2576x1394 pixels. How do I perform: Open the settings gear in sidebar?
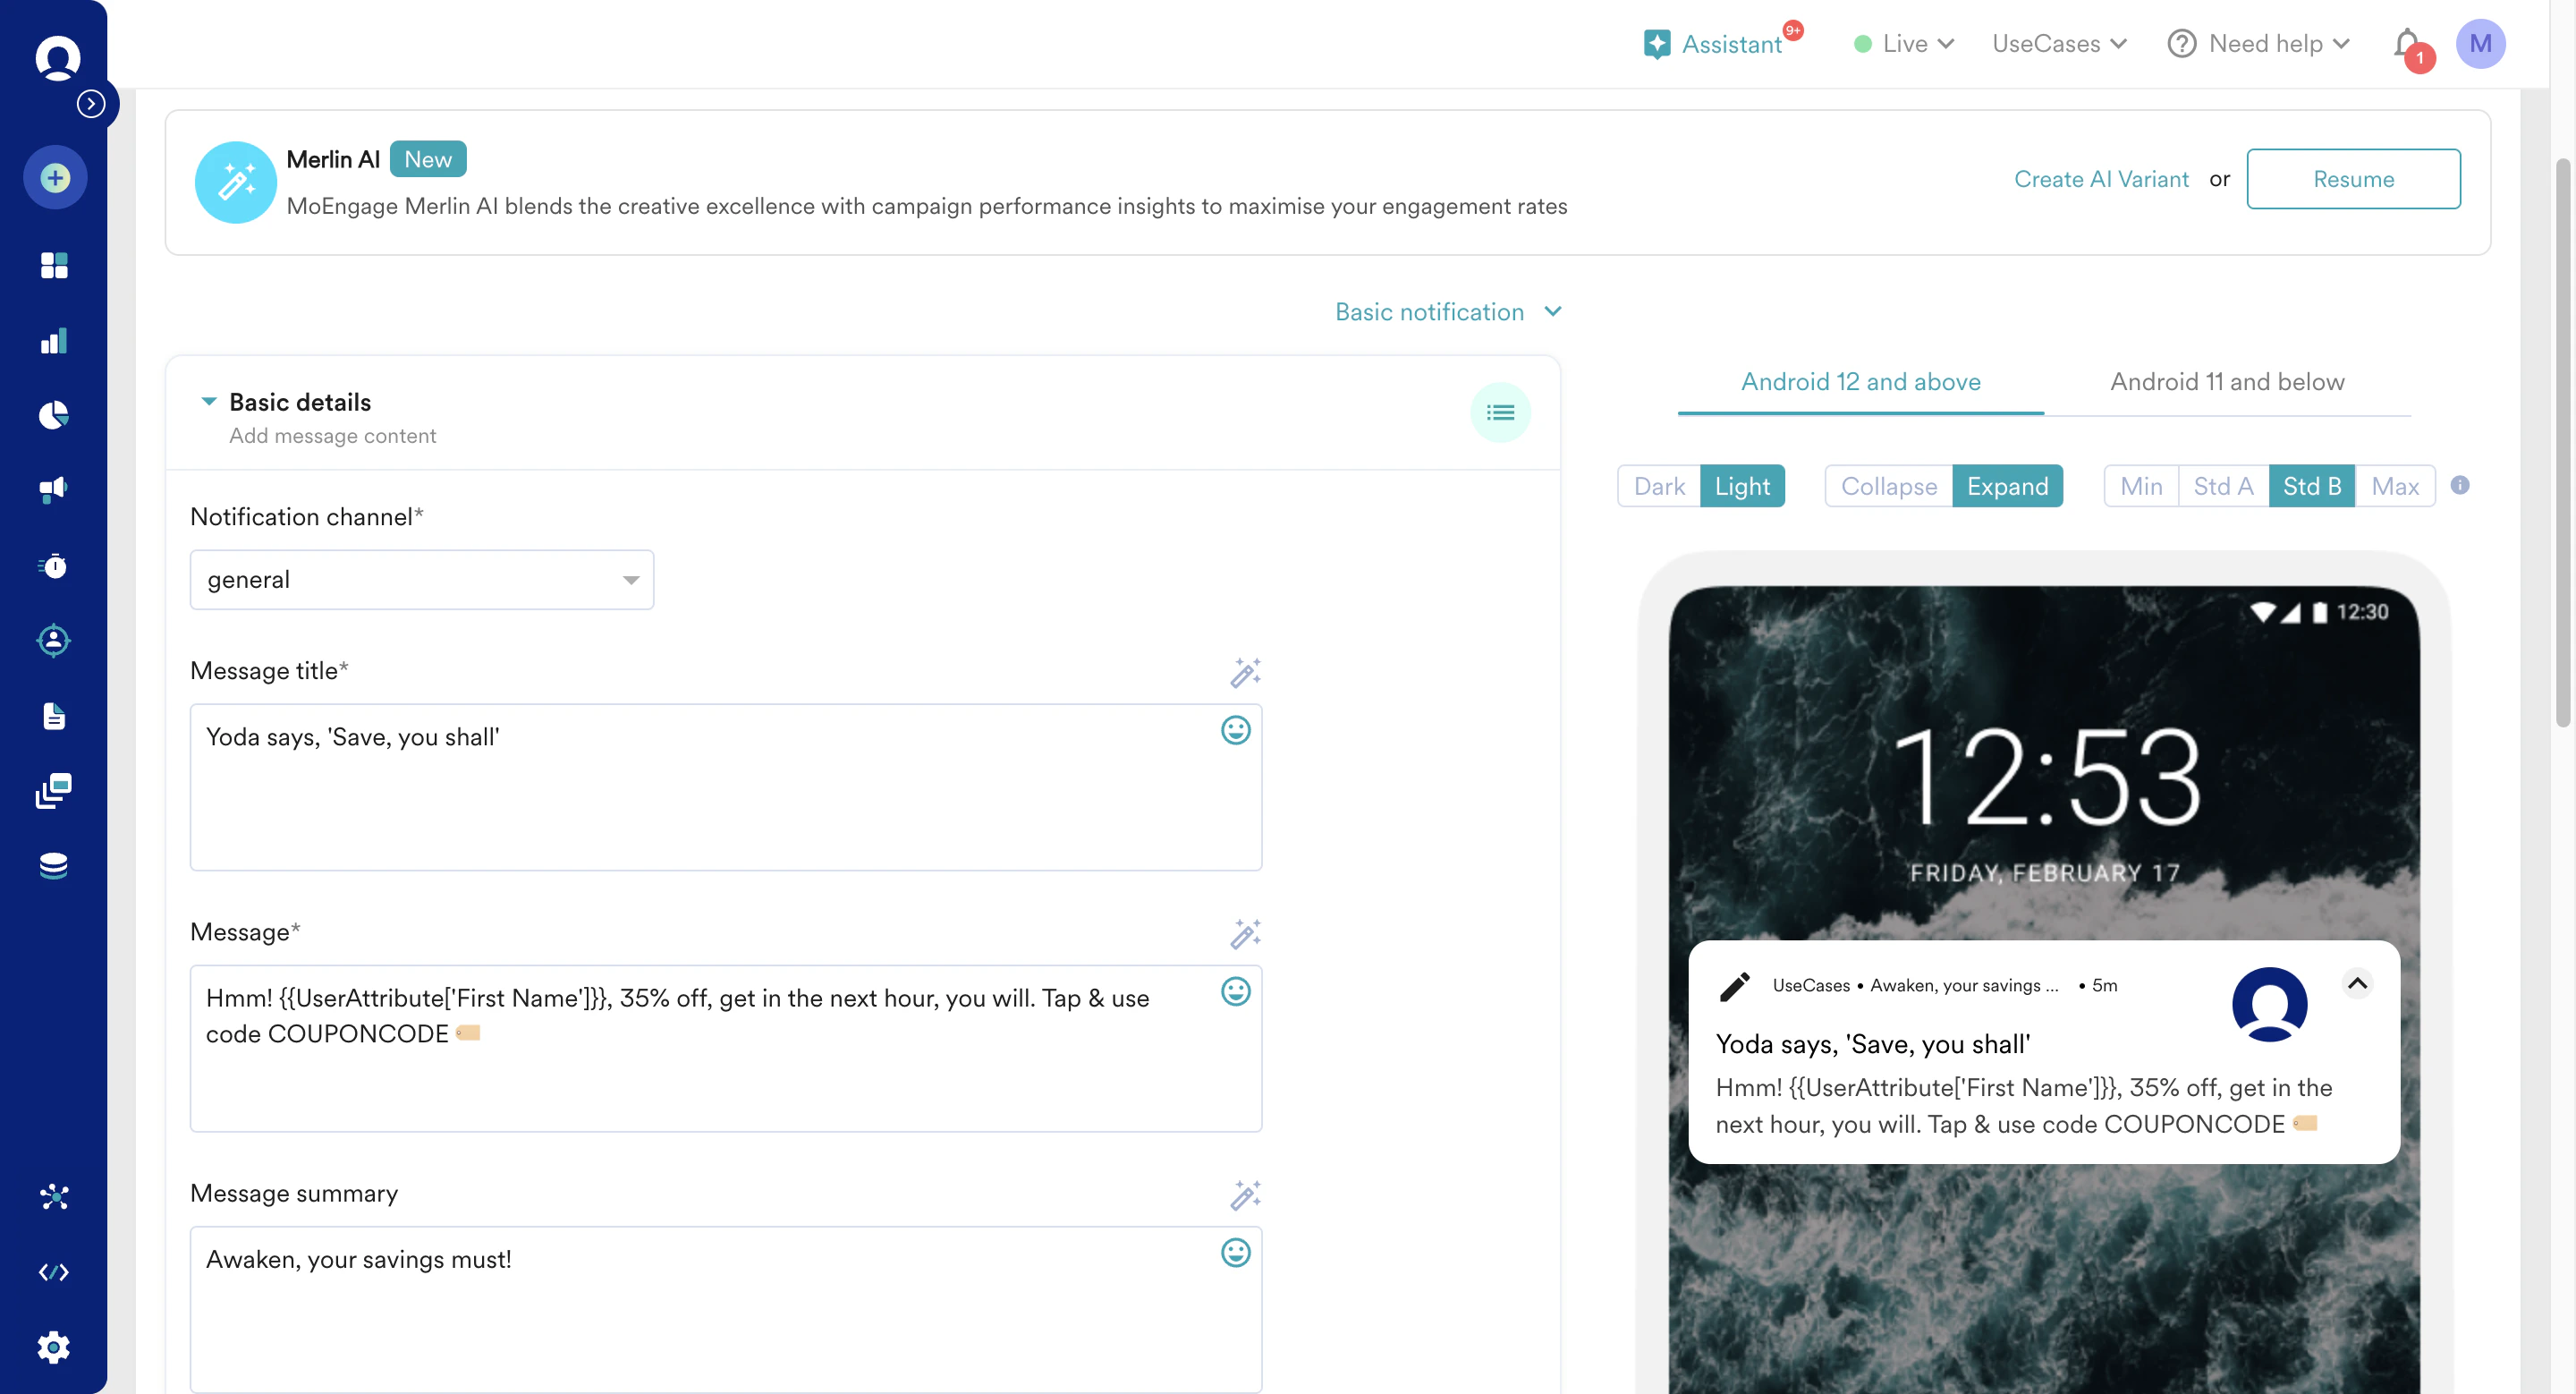point(54,1347)
